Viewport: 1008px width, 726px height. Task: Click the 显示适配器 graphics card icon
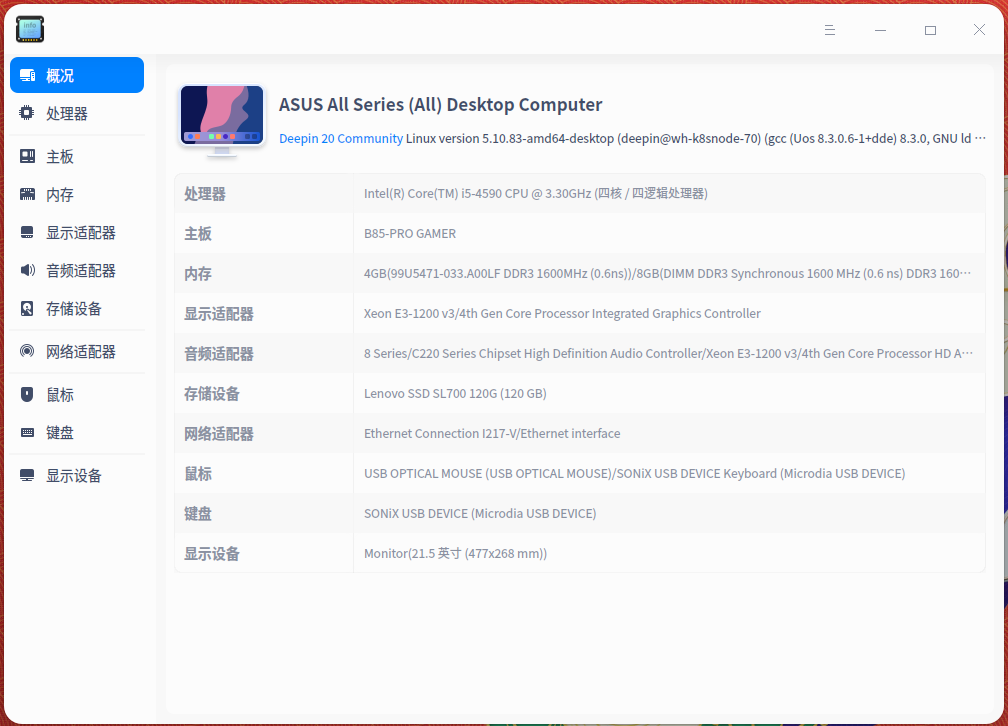click(27, 232)
